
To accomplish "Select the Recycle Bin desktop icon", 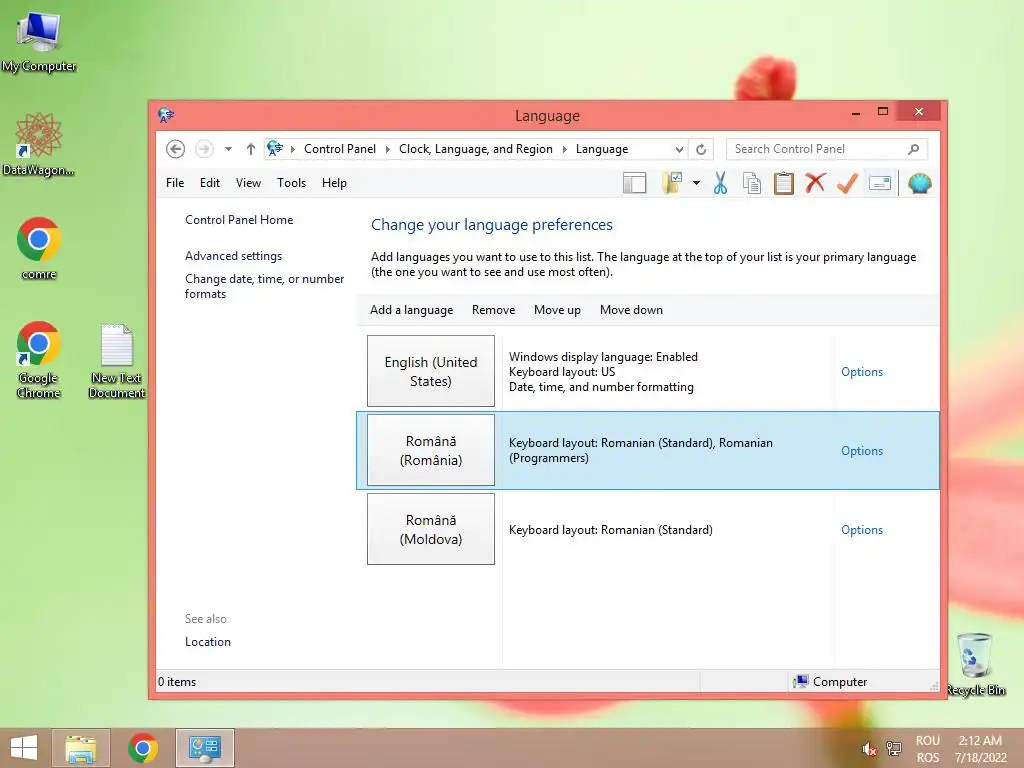I will tap(976, 665).
